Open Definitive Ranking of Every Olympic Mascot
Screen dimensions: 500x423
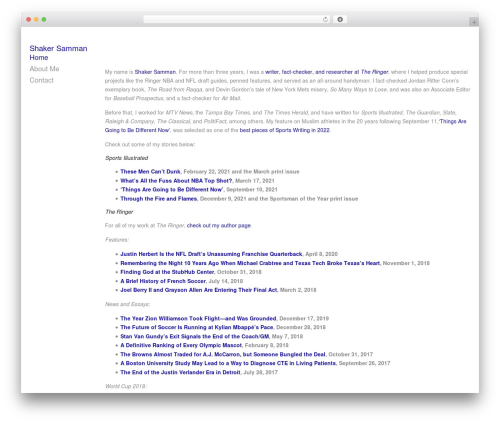(x=181, y=345)
